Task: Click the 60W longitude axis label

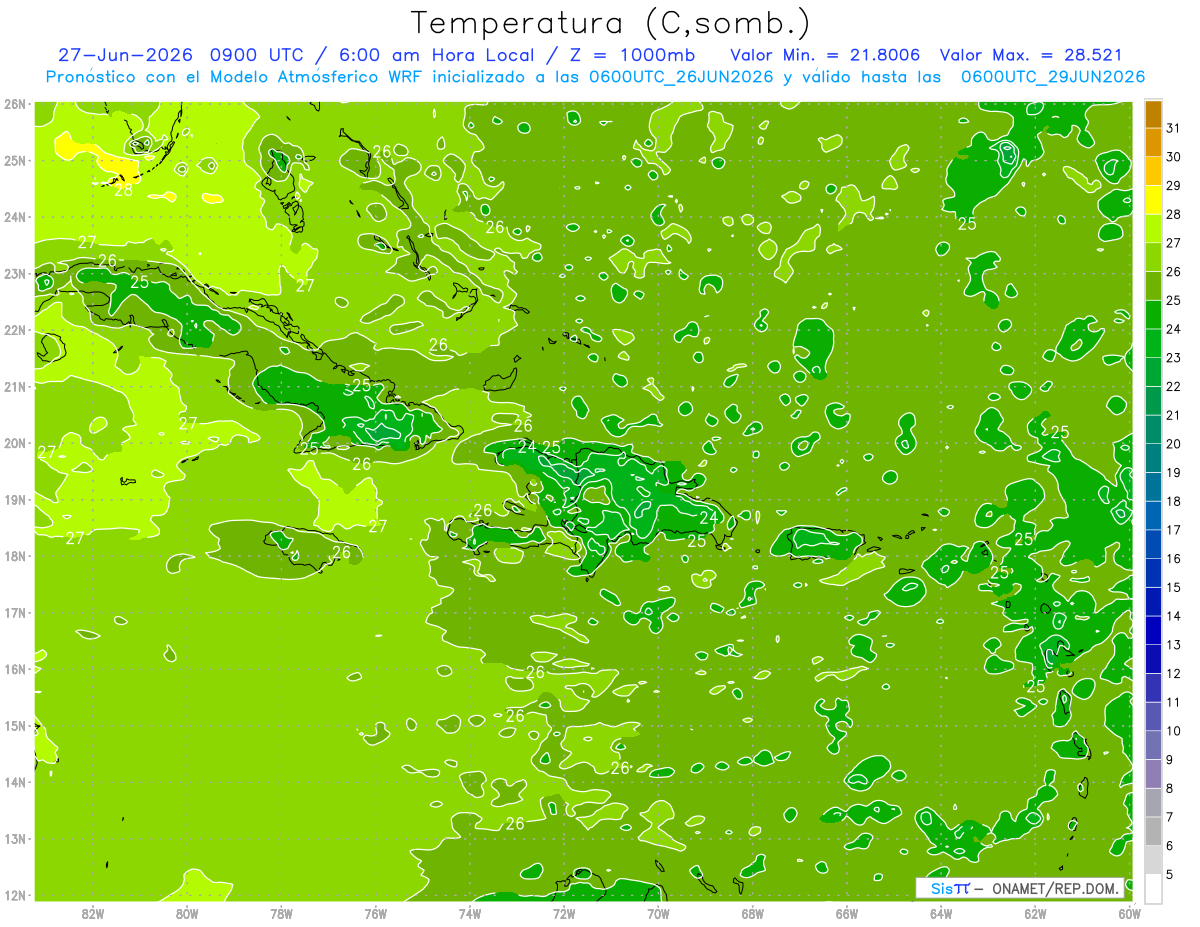Action: click(1129, 912)
